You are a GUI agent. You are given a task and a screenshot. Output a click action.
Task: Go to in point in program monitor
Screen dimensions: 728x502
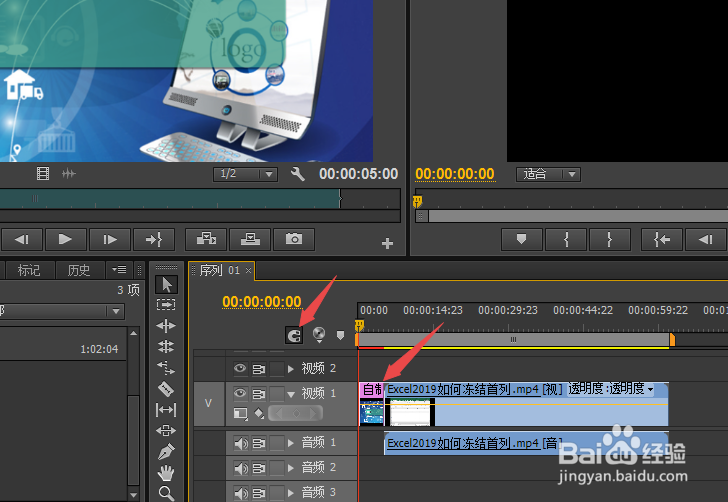click(662, 239)
